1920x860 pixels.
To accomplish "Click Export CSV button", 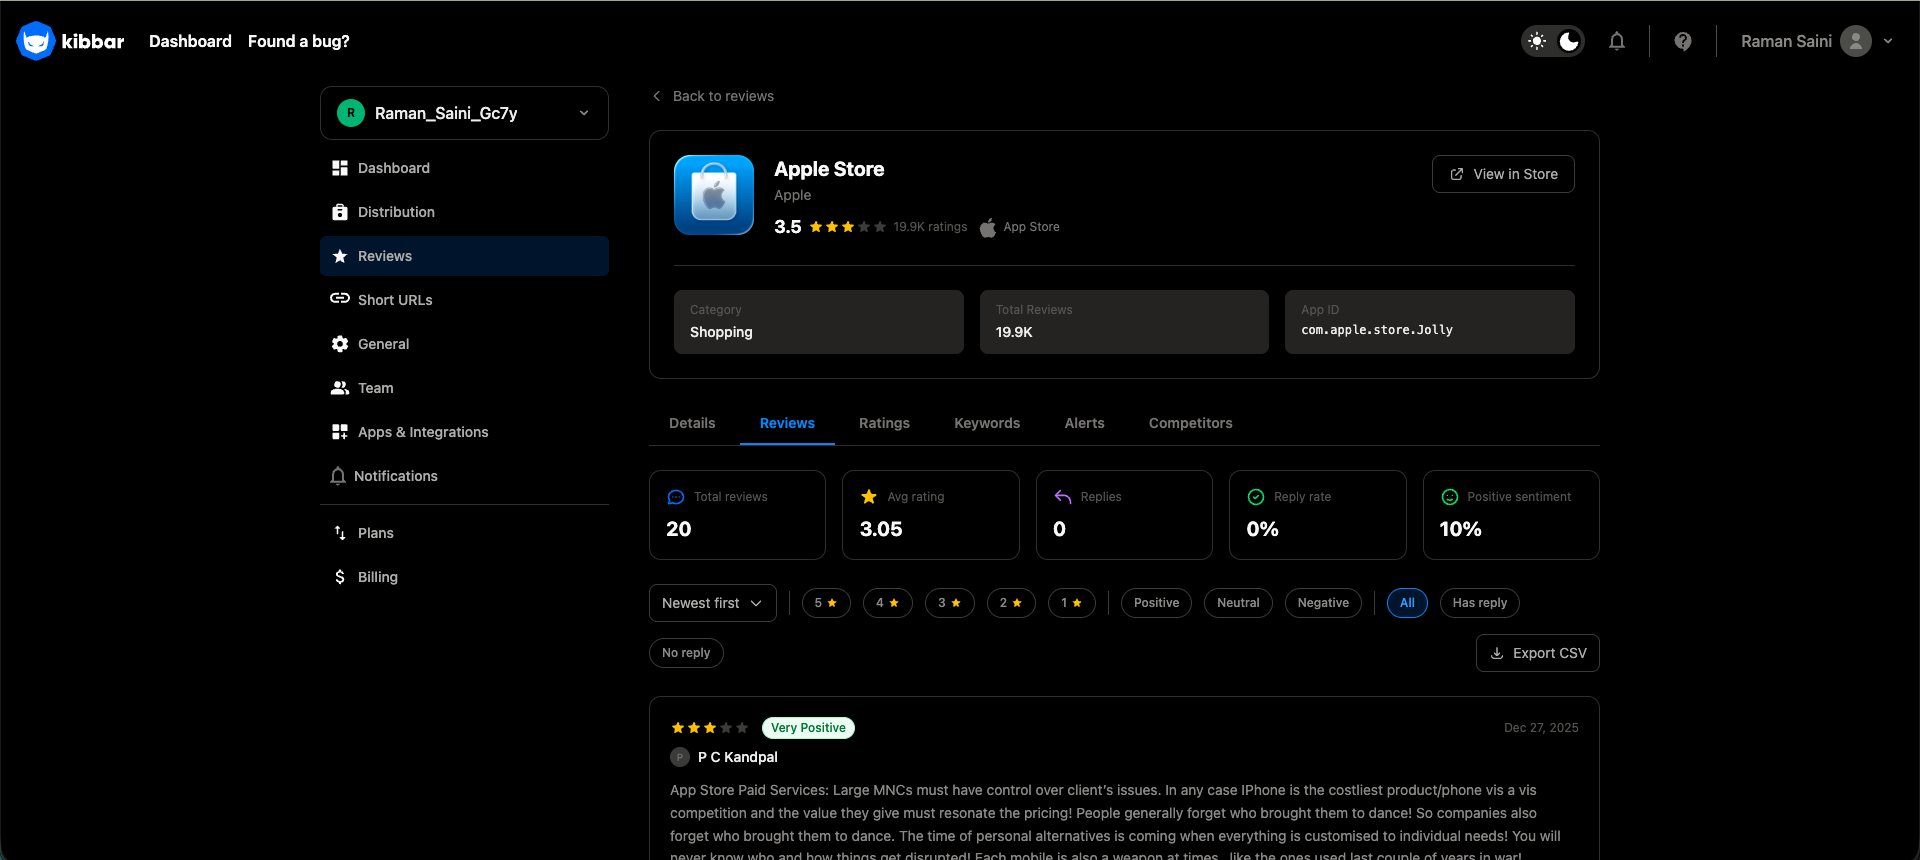I will click(1538, 653).
